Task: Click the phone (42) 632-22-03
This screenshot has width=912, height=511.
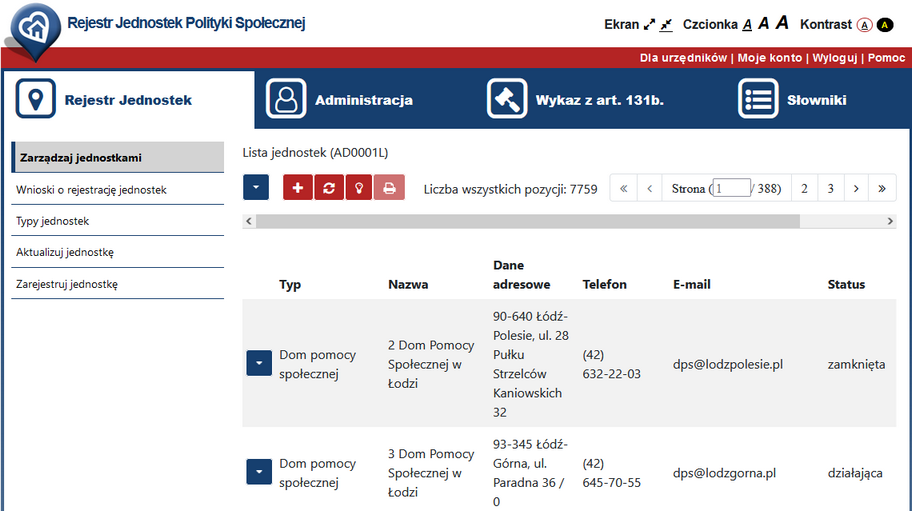Action: point(611,364)
